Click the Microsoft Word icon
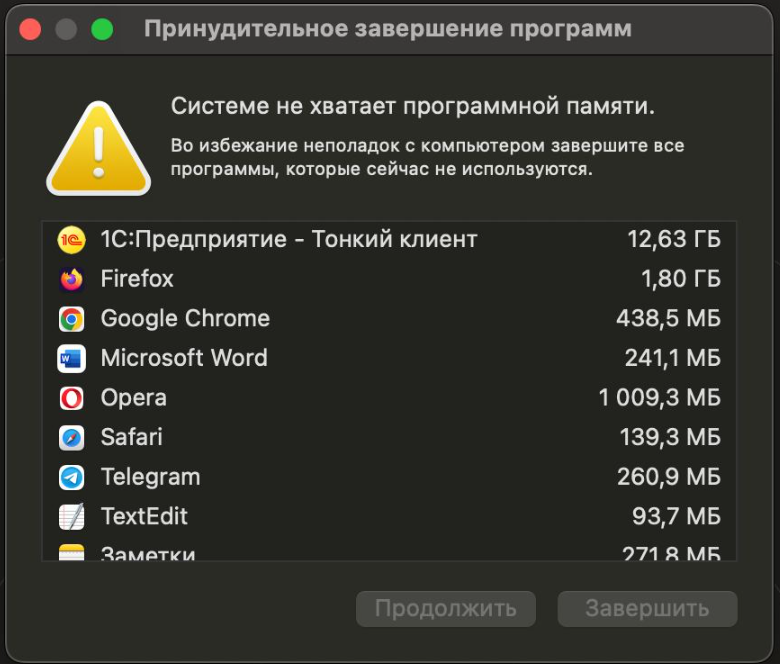The height and width of the screenshot is (664, 780). coord(72,358)
